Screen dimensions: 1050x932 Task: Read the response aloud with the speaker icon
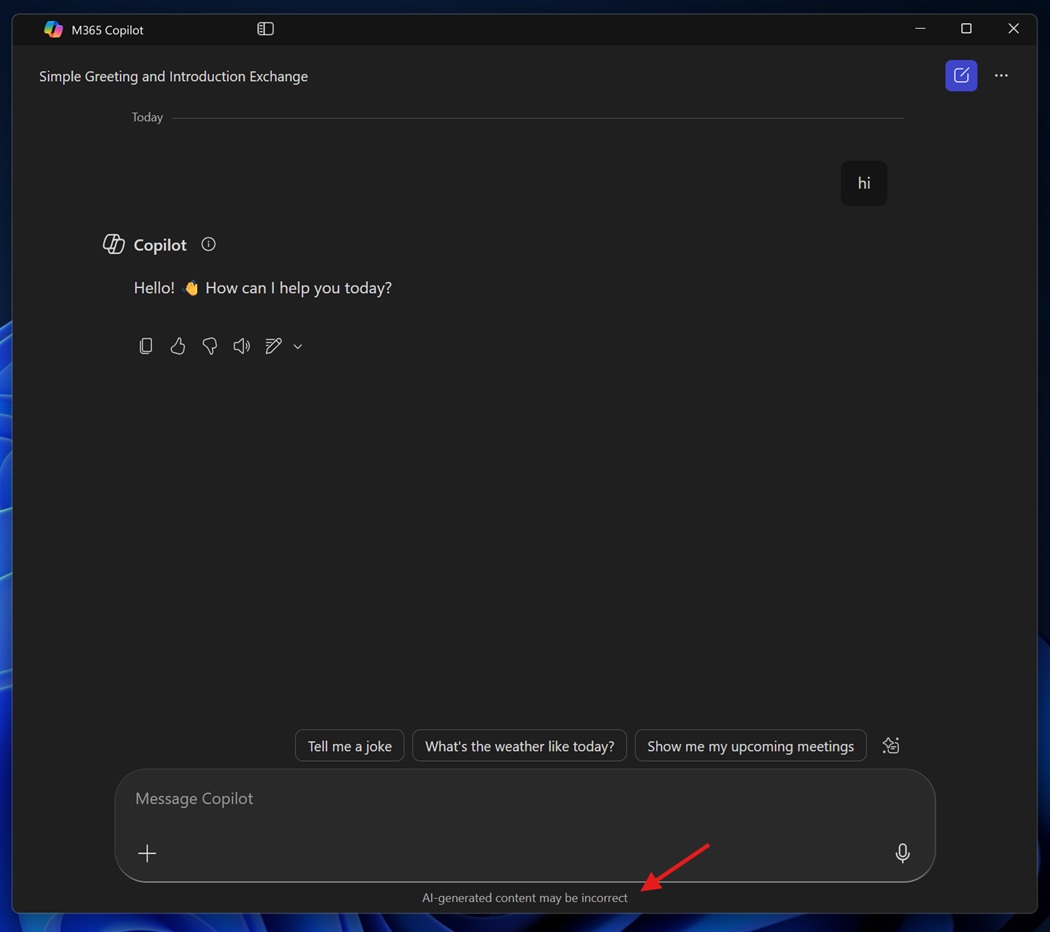tap(242, 345)
